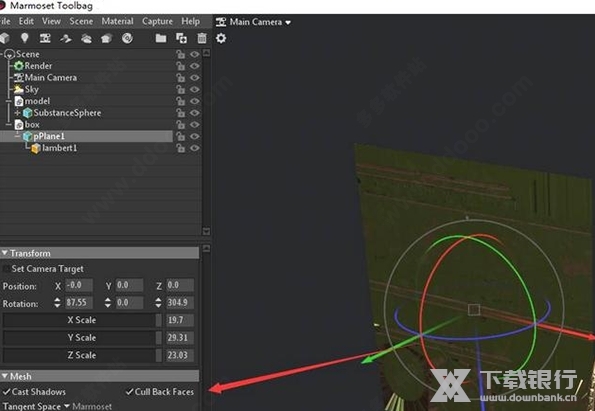595x411 pixels.
Task: Toggle Cull Back Faces checkbox
Action: [x=130, y=392]
